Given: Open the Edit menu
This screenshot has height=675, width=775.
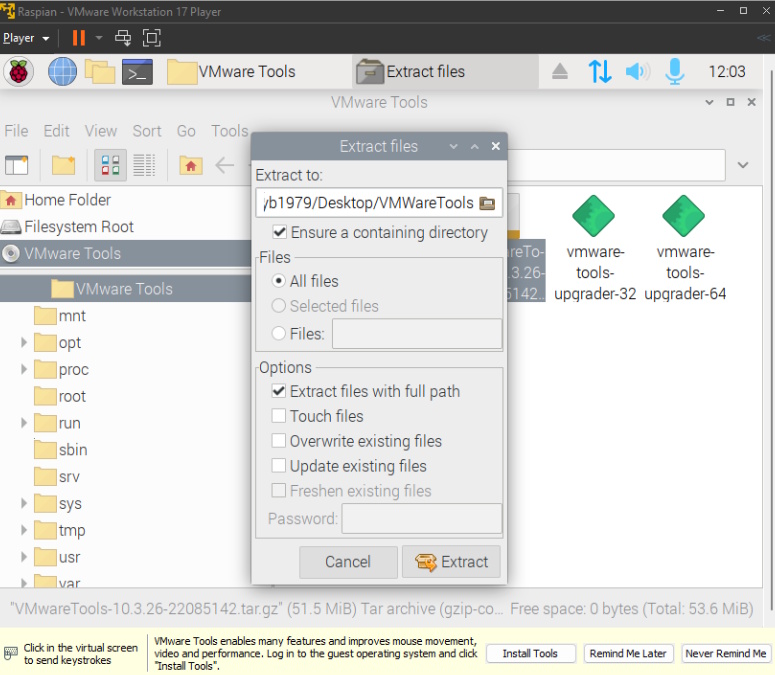Looking at the screenshot, I should click(56, 131).
